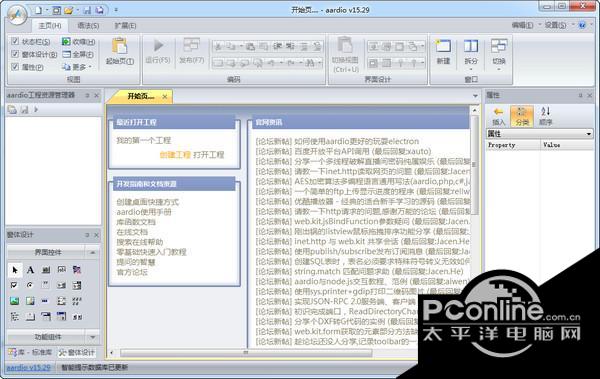Click the blue help icon at ribbon right
The height and width of the screenshot is (379, 600).
[582, 25]
